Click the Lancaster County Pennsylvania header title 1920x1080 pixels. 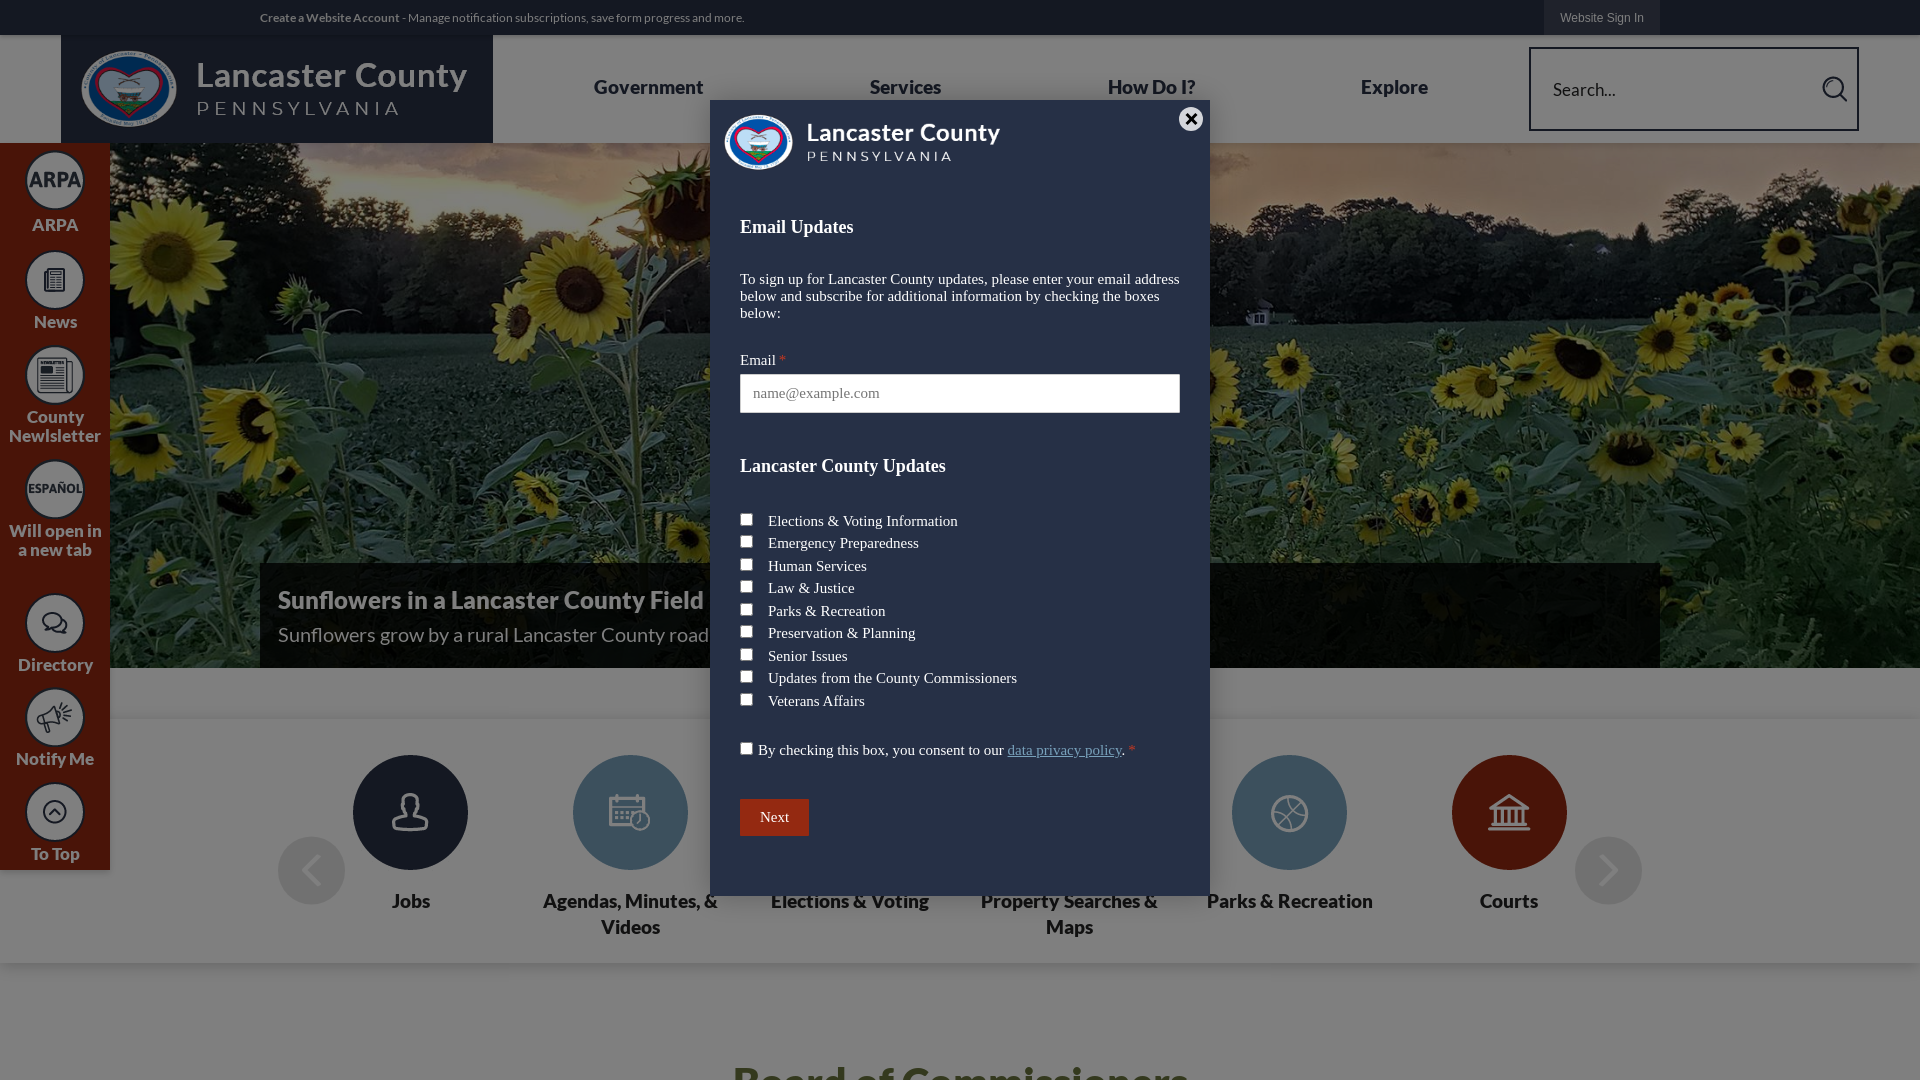(331, 89)
